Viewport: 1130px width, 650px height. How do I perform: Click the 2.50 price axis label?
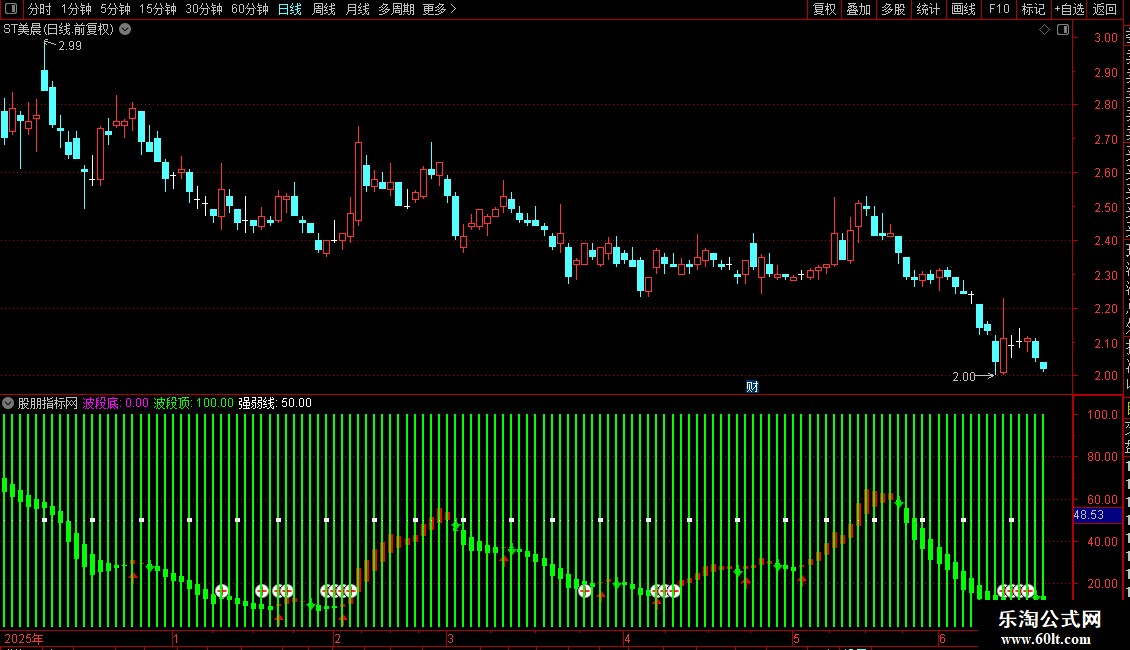pyautogui.click(x=1105, y=208)
